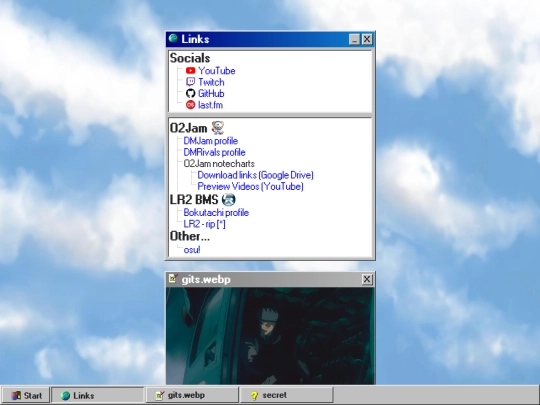Click the LR2 BMS round icon
The height and width of the screenshot is (405, 540).
tap(228, 199)
